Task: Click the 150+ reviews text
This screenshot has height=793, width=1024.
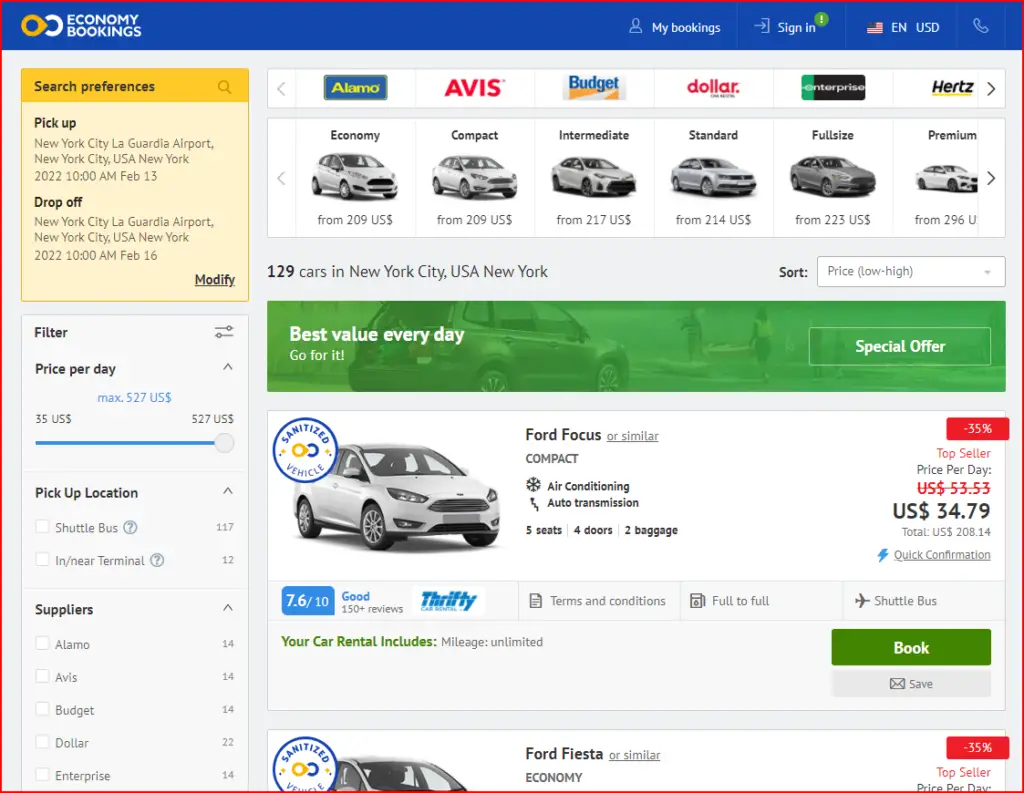Action: pyautogui.click(x=372, y=609)
